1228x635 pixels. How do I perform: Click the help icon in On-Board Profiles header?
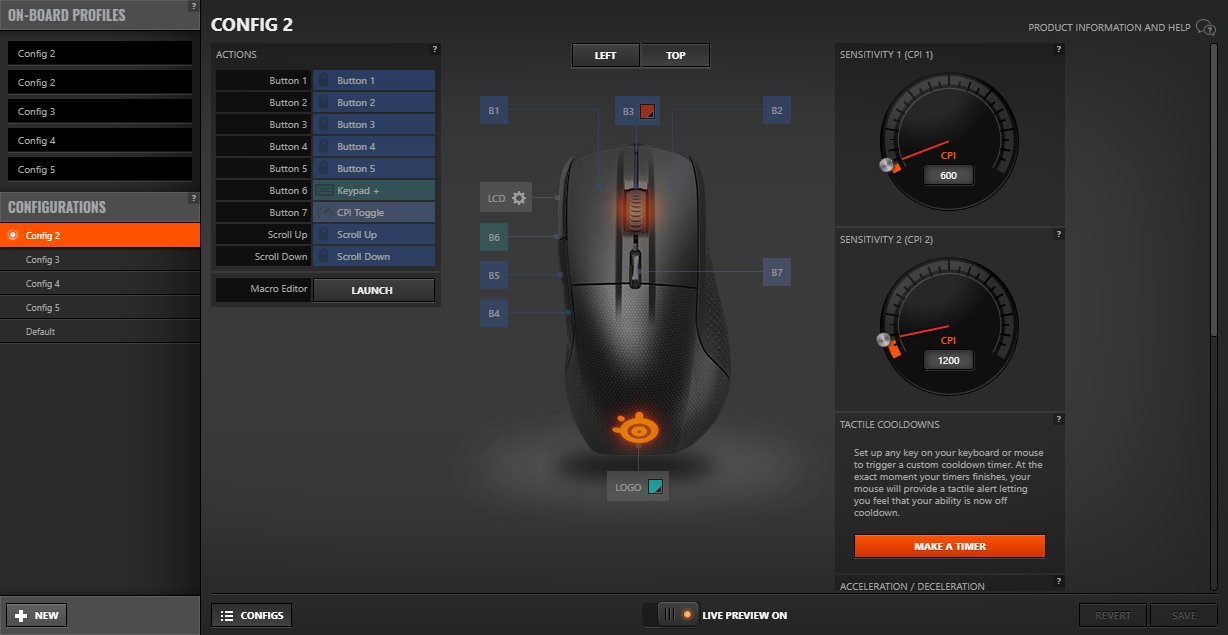pos(194,6)
